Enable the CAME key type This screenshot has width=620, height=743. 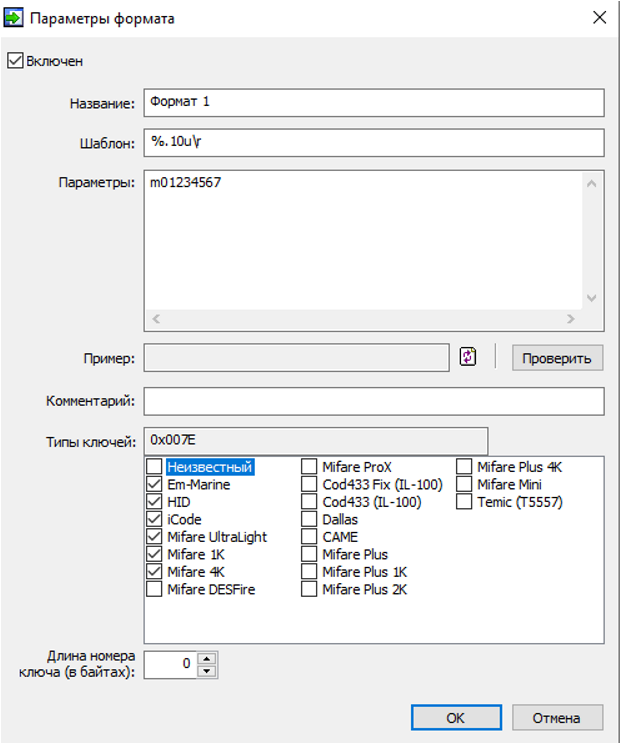click(x=309, y=537)
